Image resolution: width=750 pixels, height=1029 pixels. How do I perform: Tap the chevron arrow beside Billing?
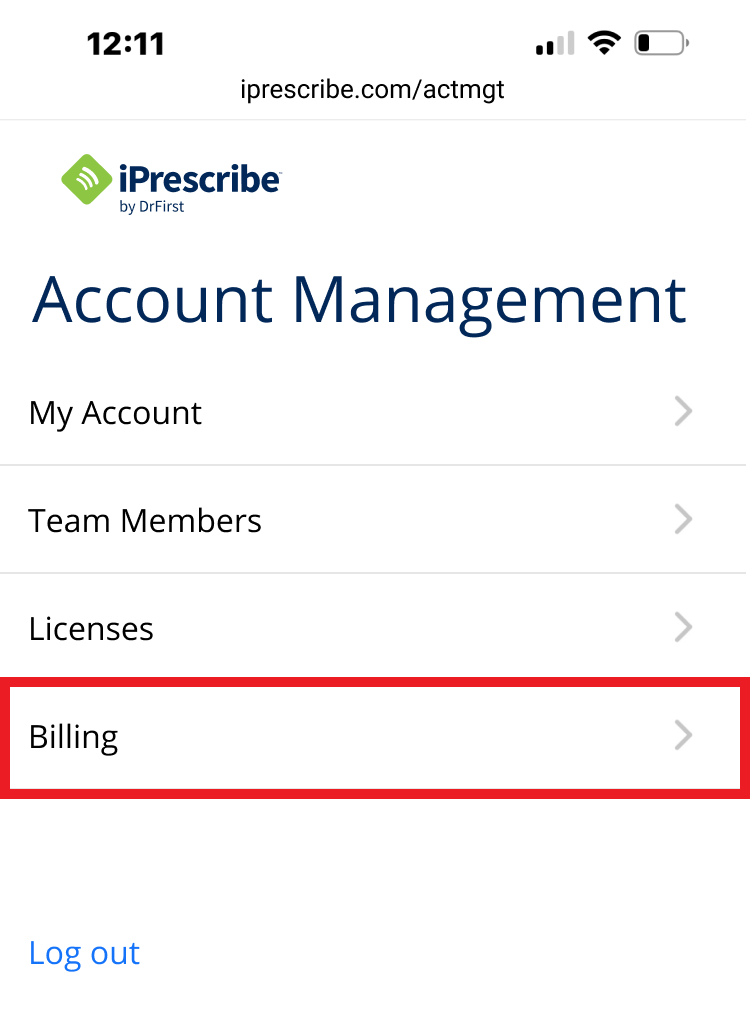click(x=683, y=736)
